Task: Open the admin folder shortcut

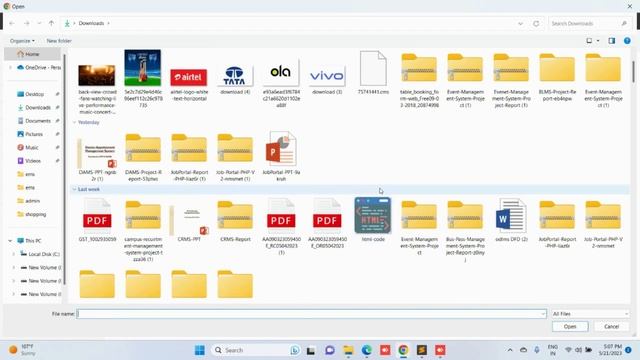Action: click(32, 201)
